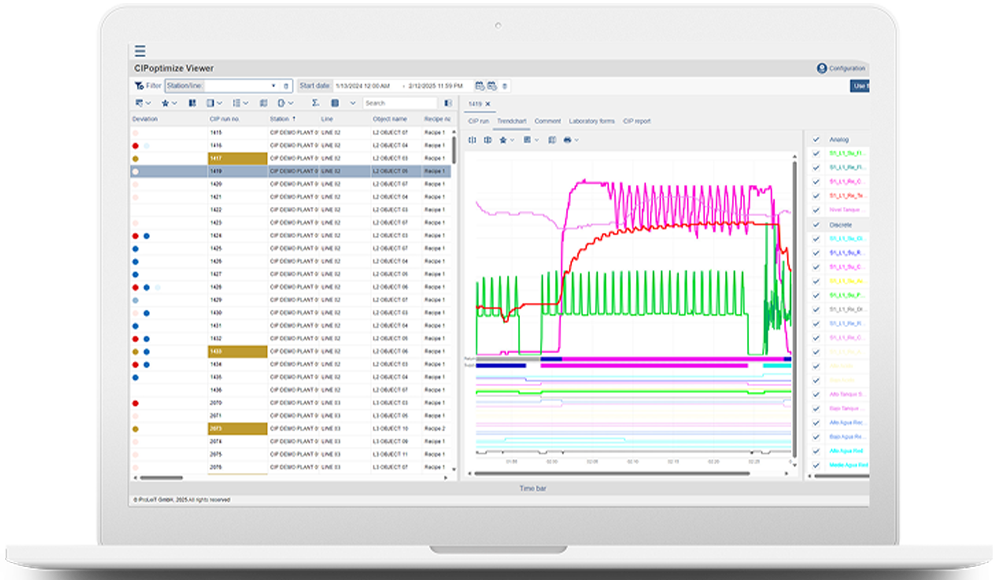Select CIP run 1417 in the list

[237, 158]
